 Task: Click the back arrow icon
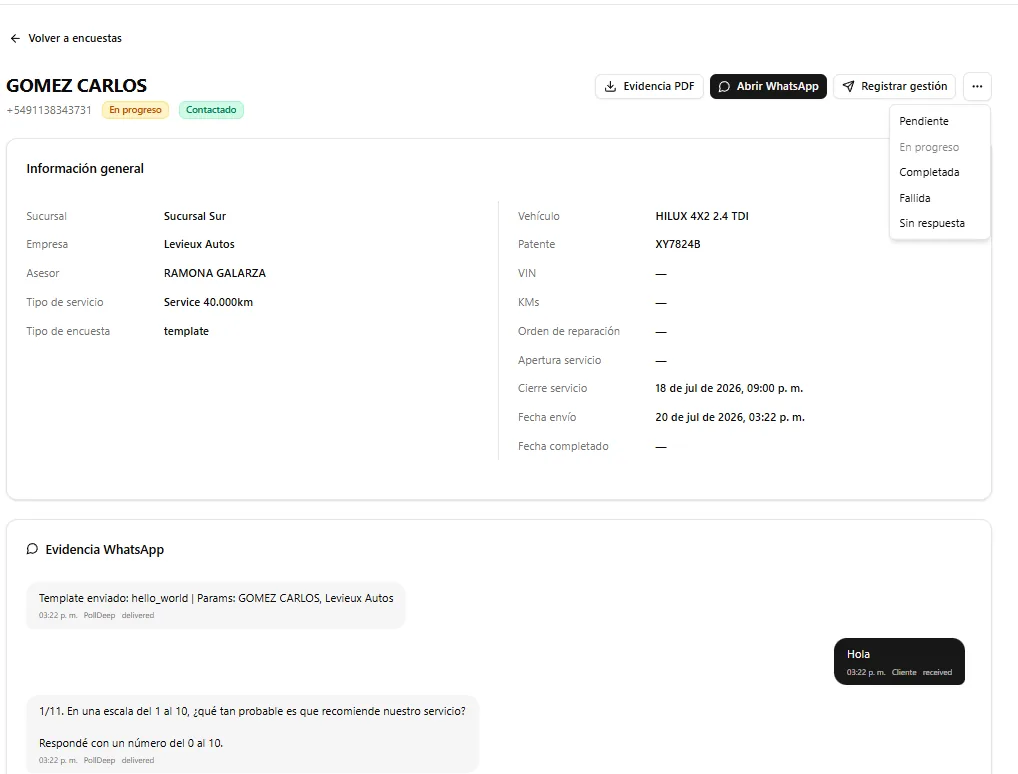pos(15,38)
